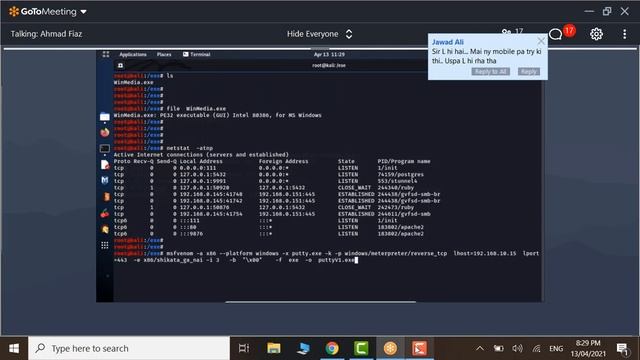Open the document editor icon in Kali dock
This screenshot has height=360, width=640.
point(105,164)
